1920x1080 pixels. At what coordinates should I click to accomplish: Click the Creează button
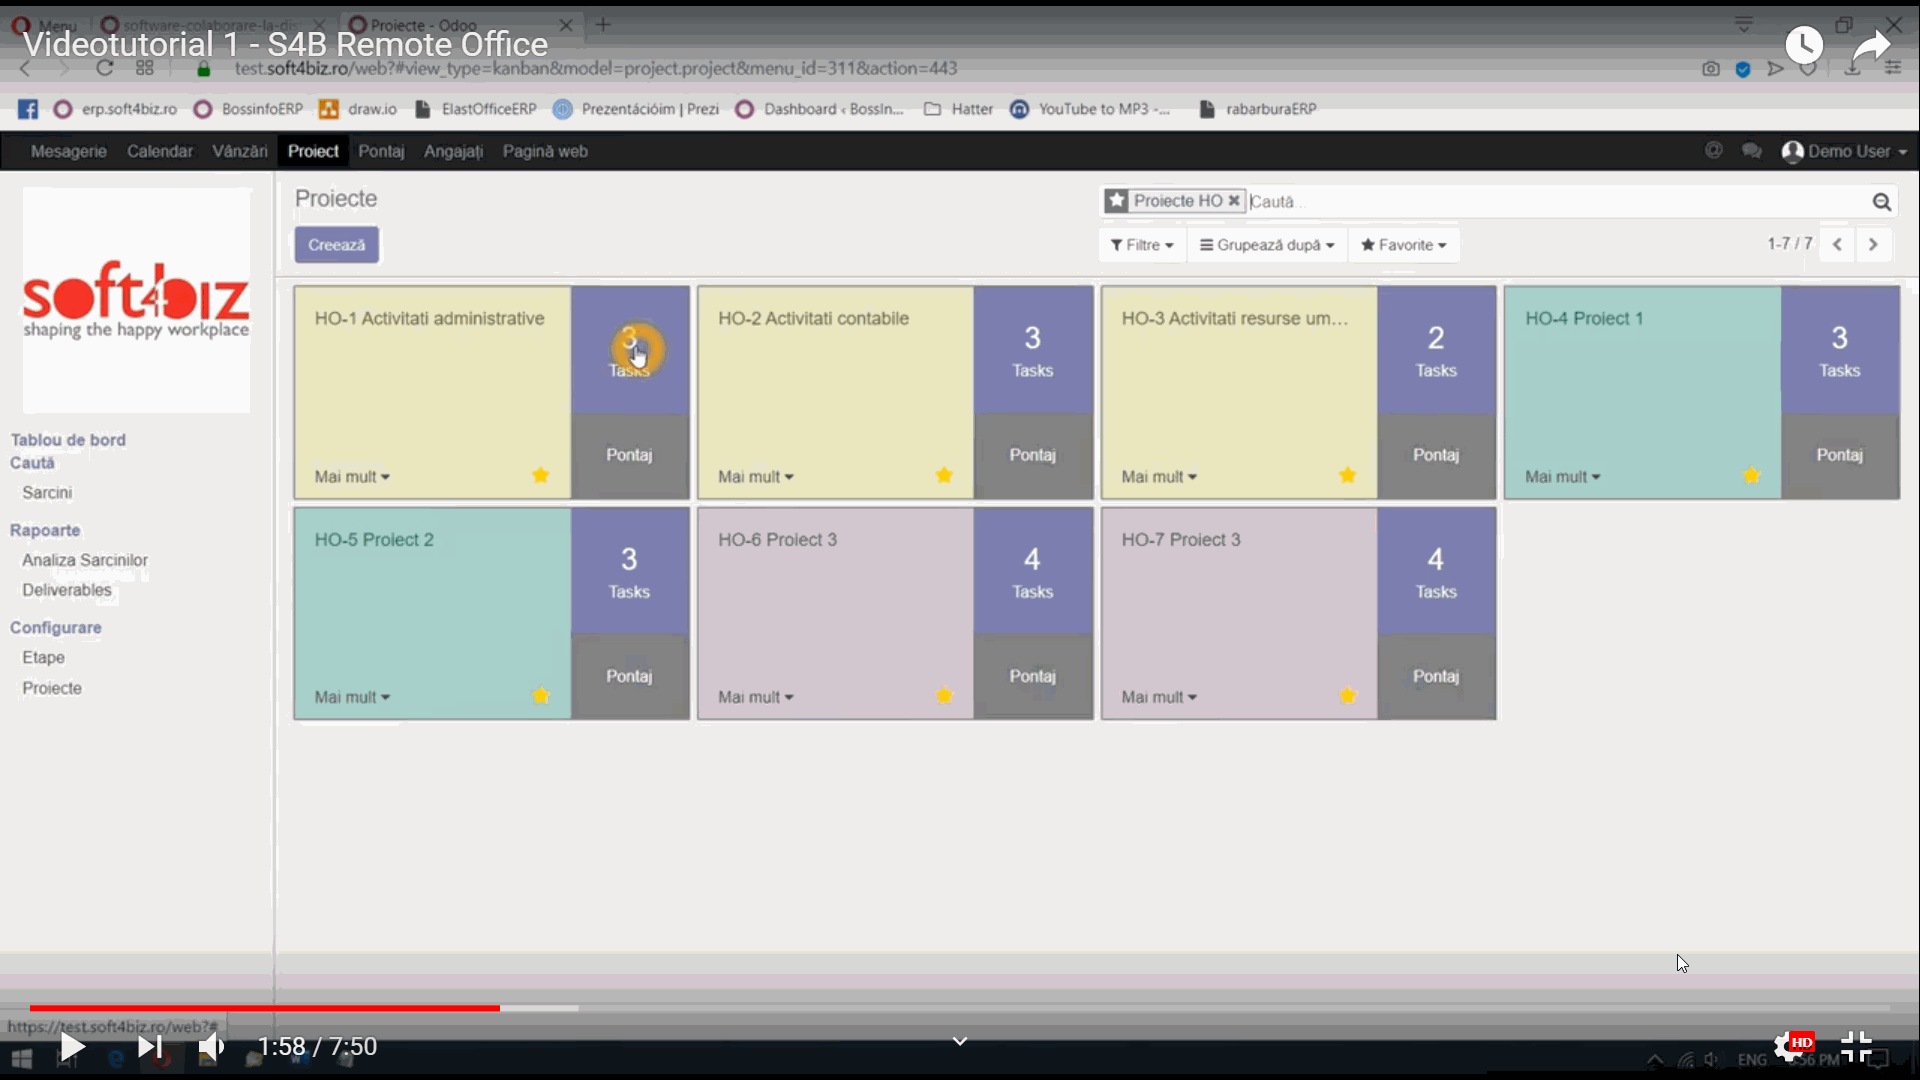tap(336, 245)
